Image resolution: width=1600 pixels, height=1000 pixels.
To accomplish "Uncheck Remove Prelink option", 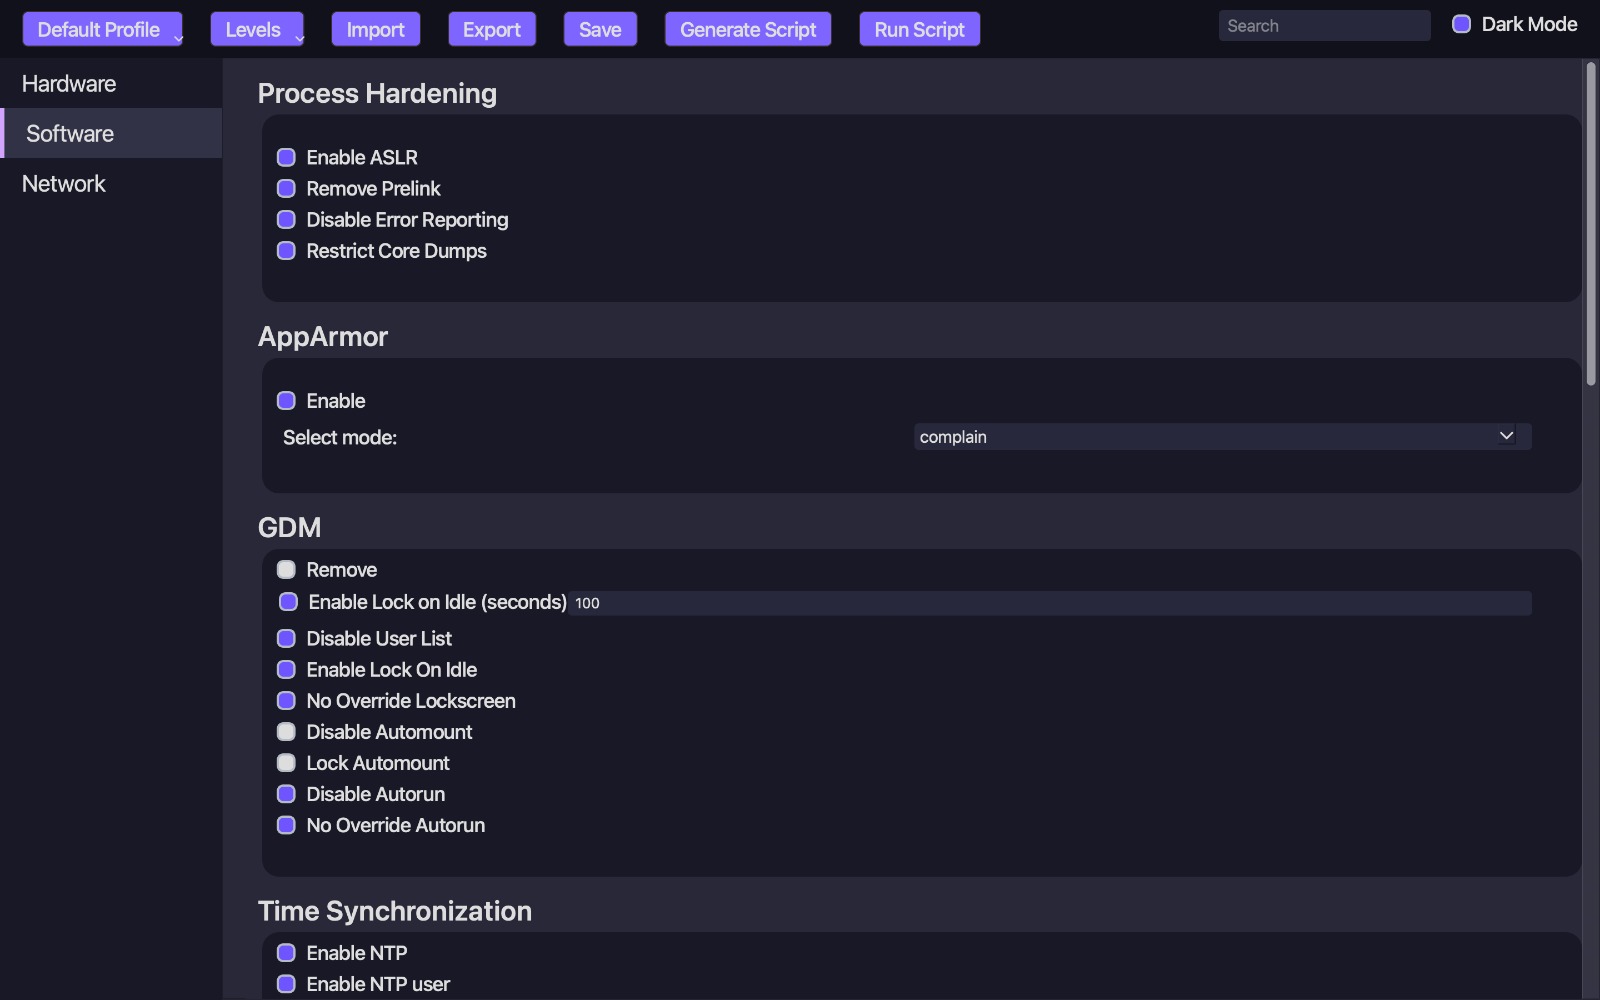I will point(286,188).
